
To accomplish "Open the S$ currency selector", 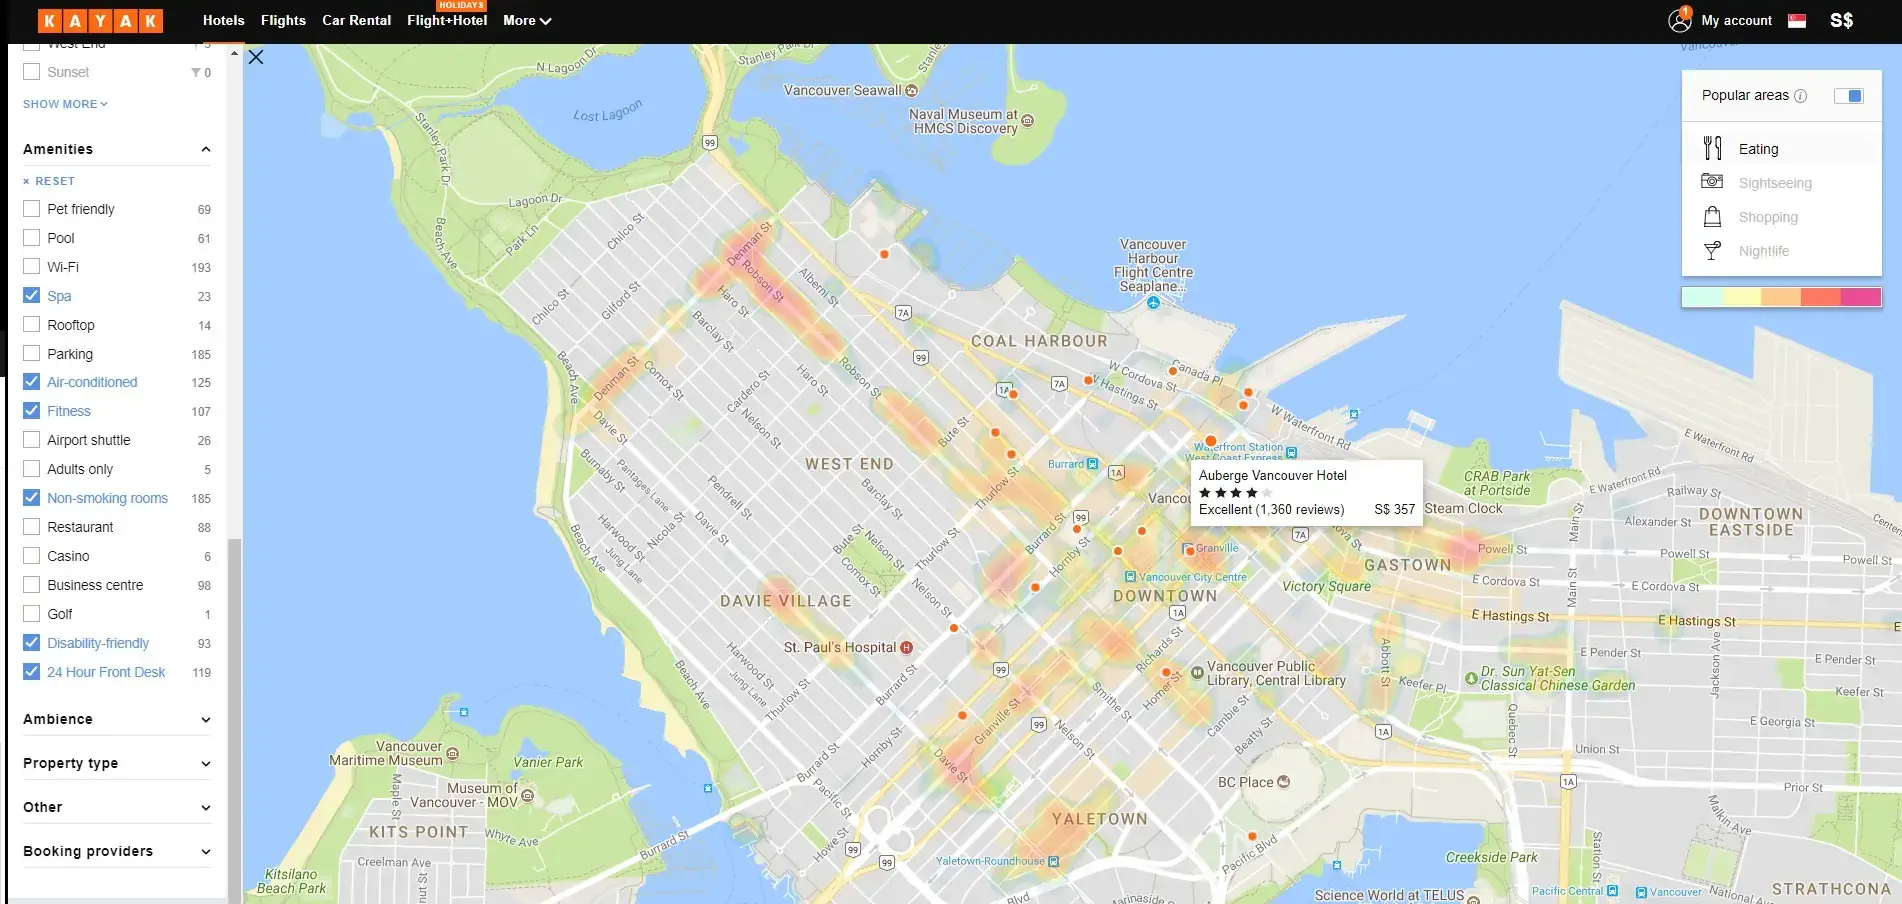I will pos(1841,20).
